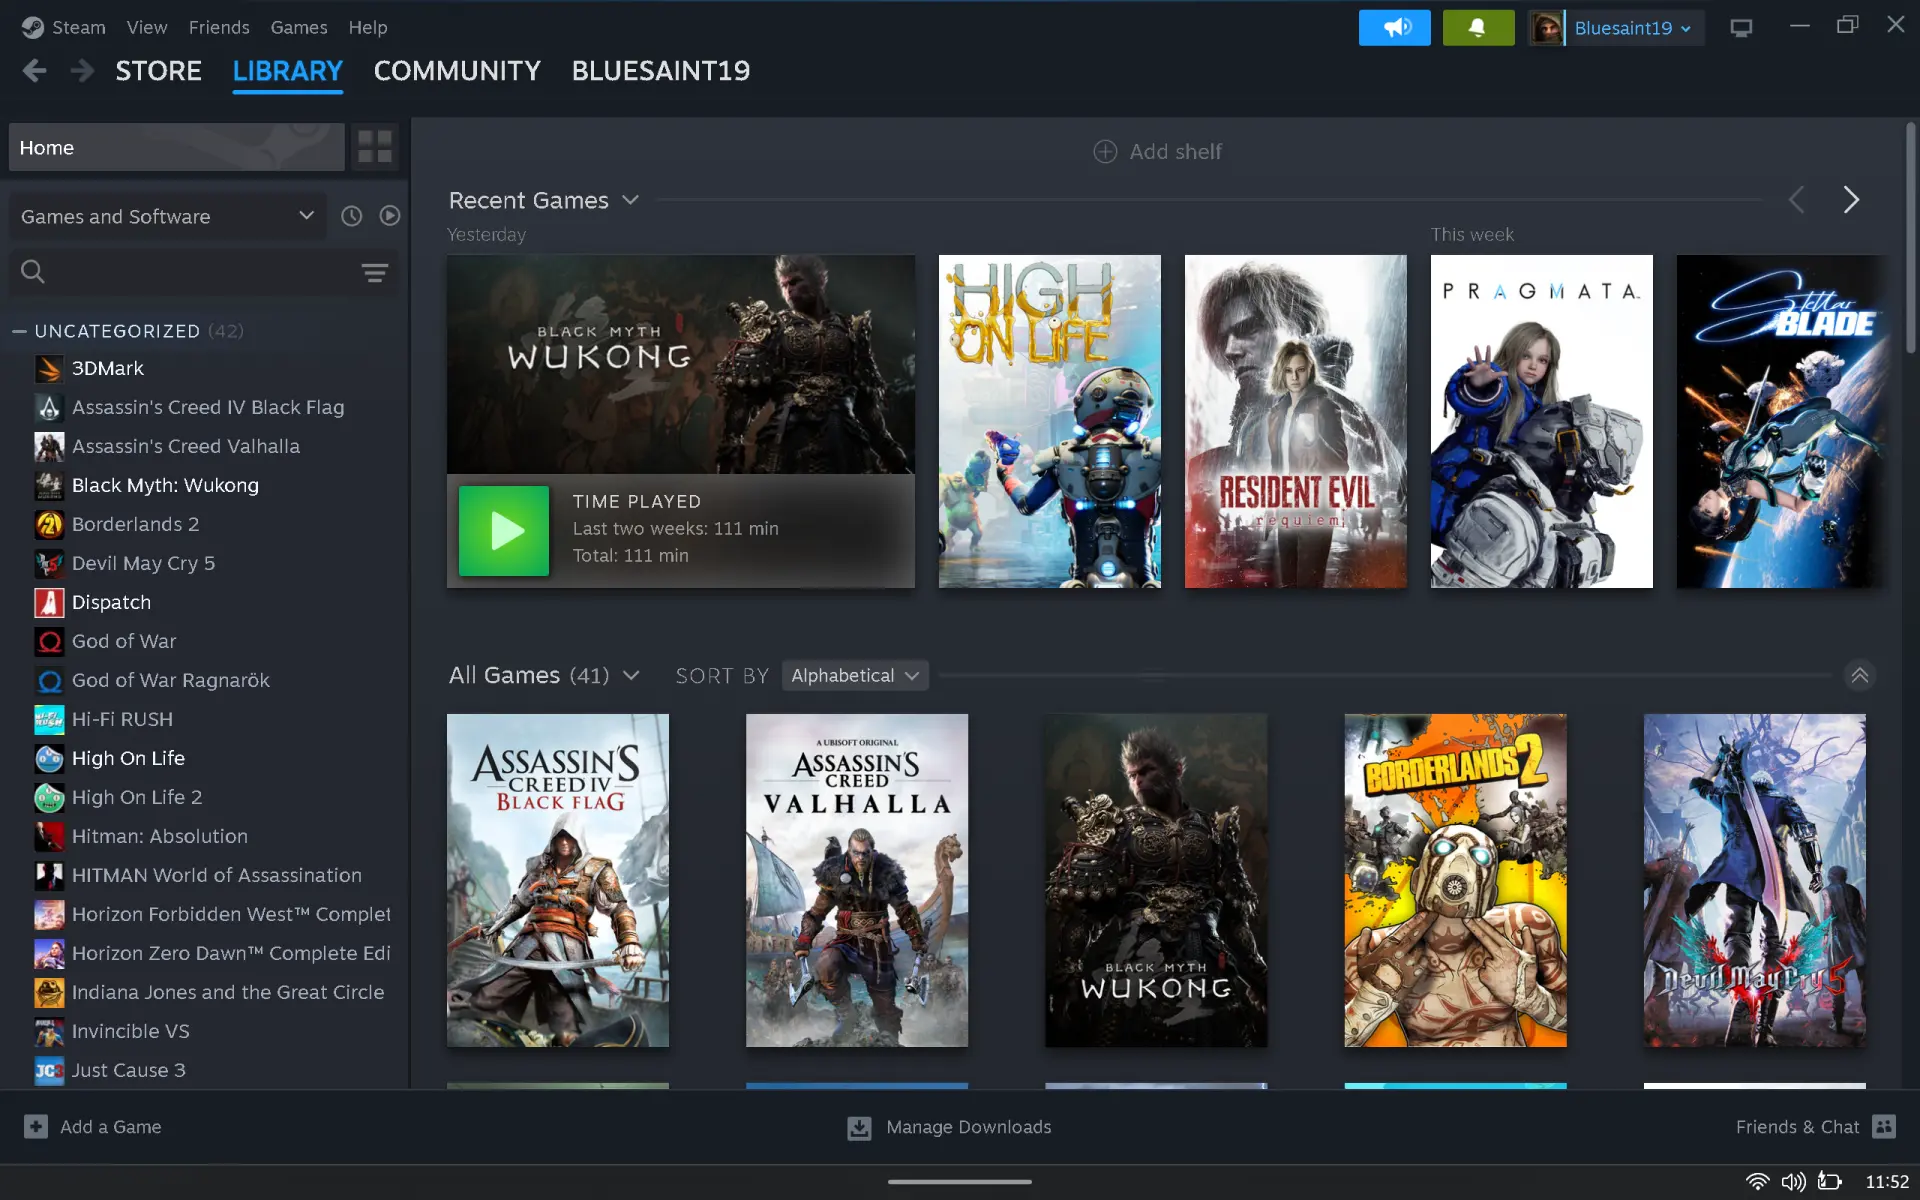The image size is (1920, 1200).
Task: Open the View menu
Action: (147, 28)
